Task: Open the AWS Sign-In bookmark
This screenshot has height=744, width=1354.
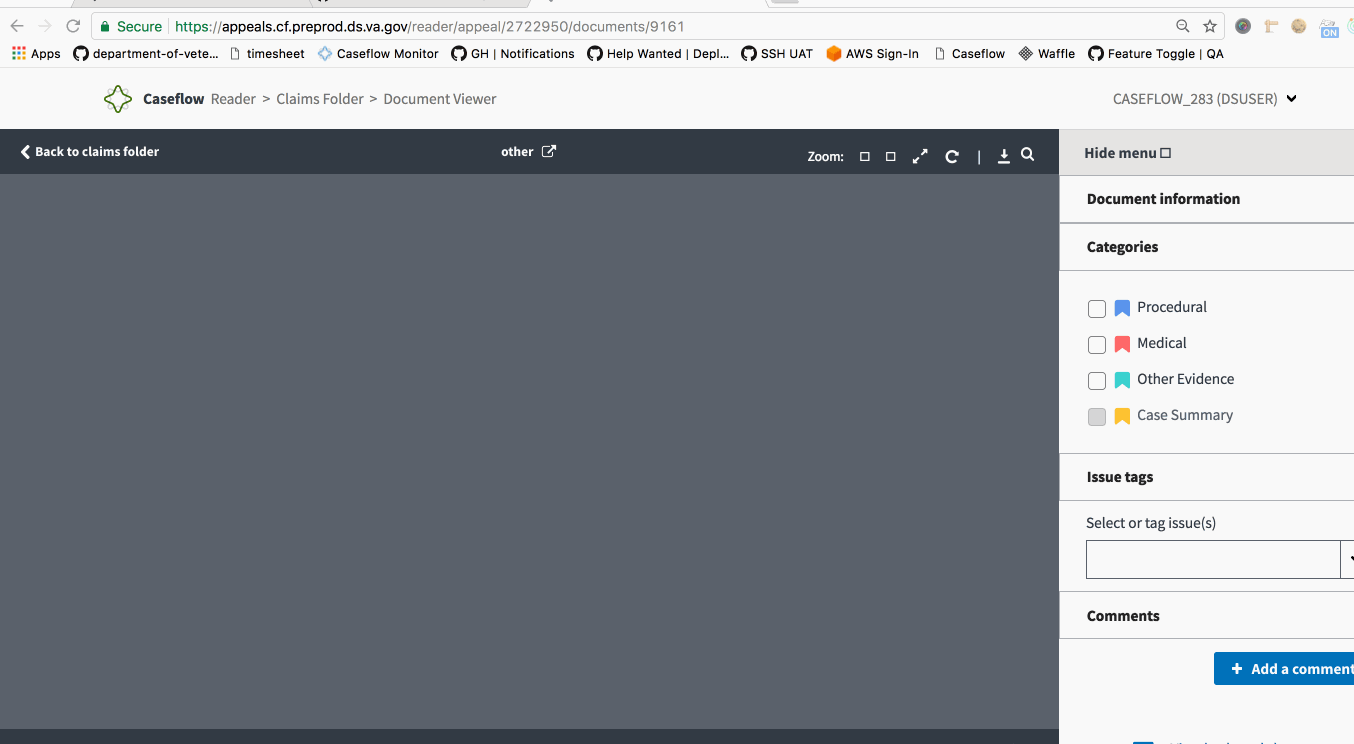Action: (x=873, y=54)
